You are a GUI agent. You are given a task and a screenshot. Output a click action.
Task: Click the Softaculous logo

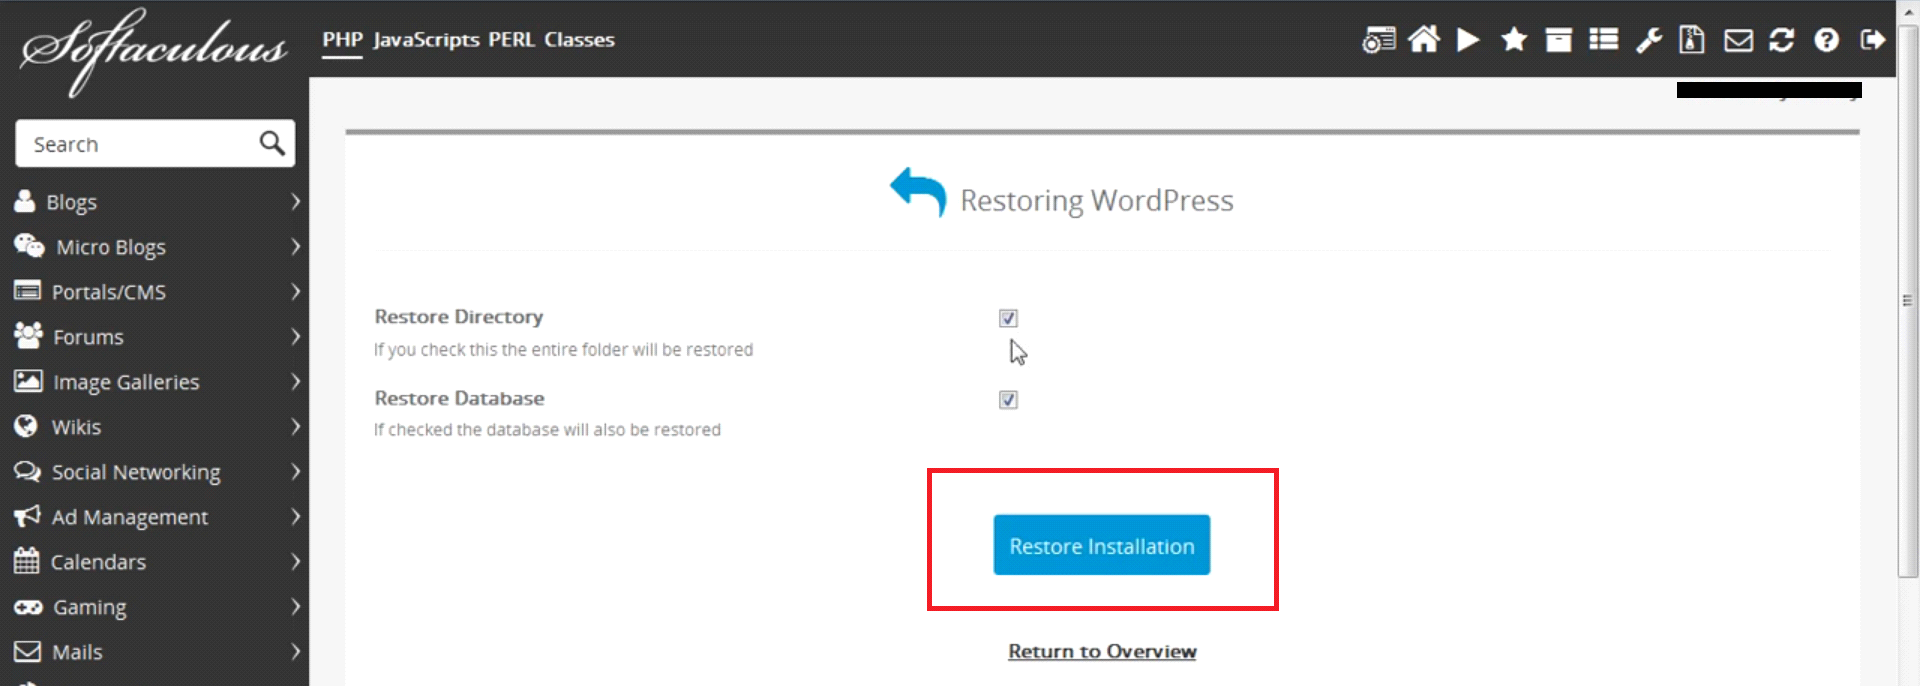pyautogui.click(x=154, y=50)
